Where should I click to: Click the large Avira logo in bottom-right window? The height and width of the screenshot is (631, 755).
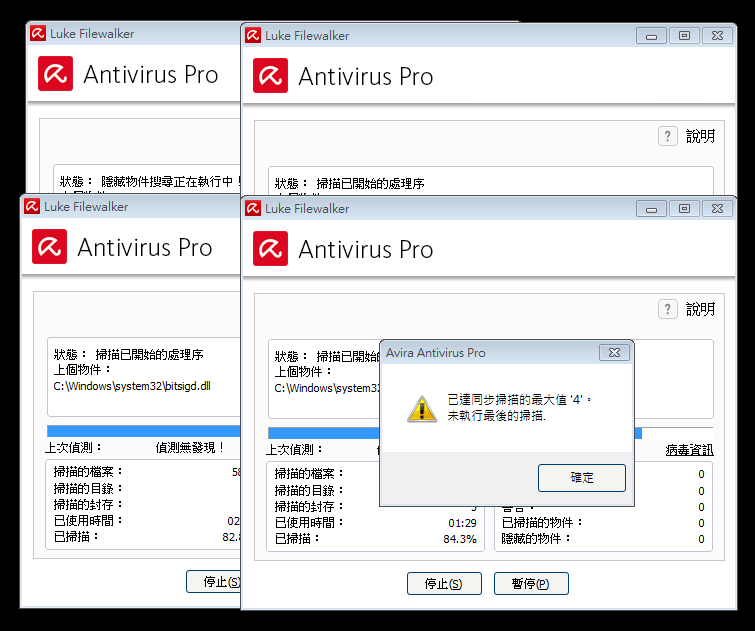pyautogui.click(x=270, y=249)
